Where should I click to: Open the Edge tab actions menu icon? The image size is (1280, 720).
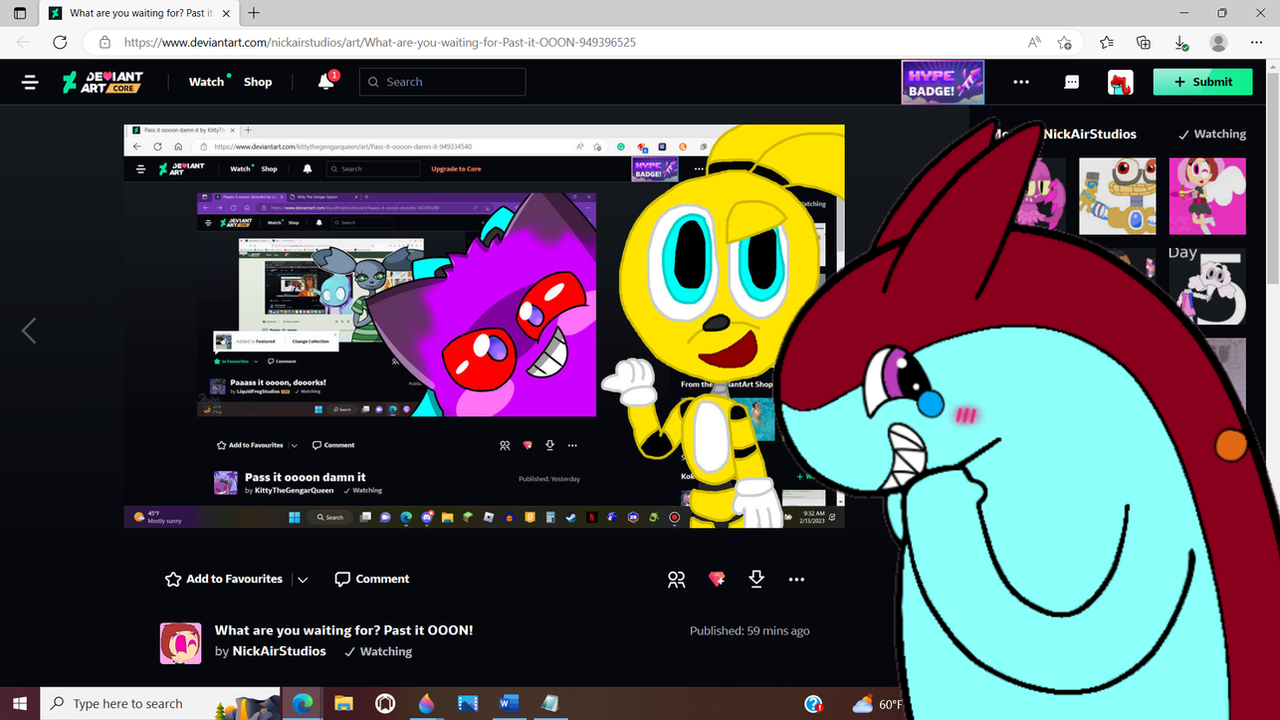[20, 13]
